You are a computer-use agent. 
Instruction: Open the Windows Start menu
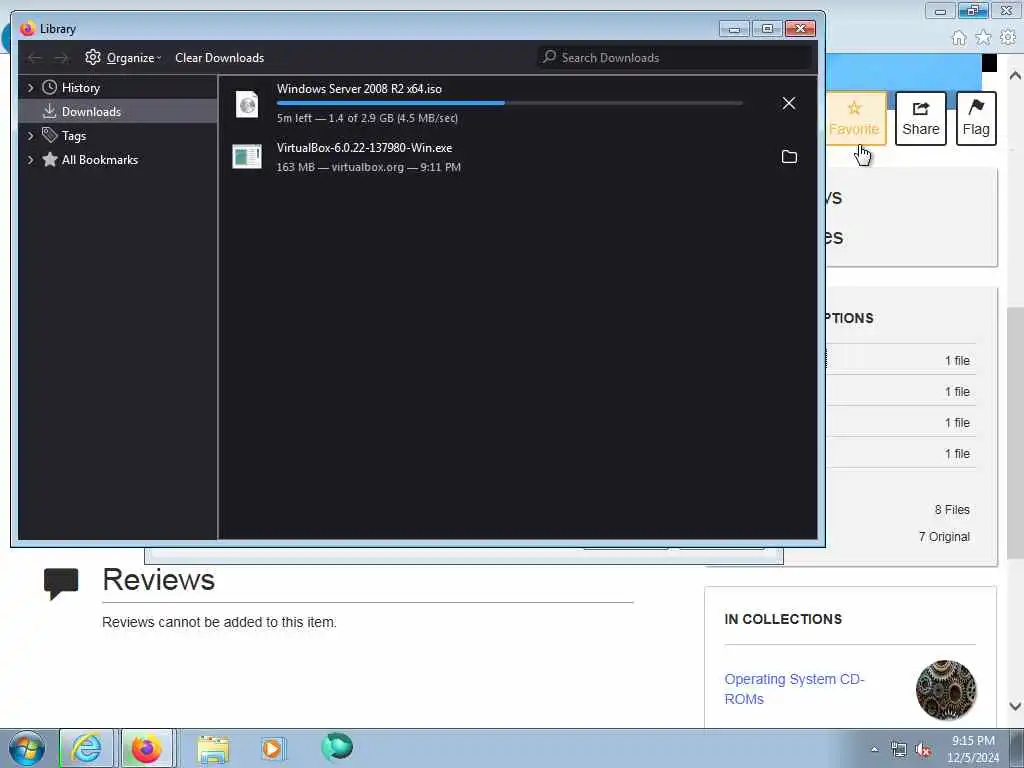pos(27,748)
